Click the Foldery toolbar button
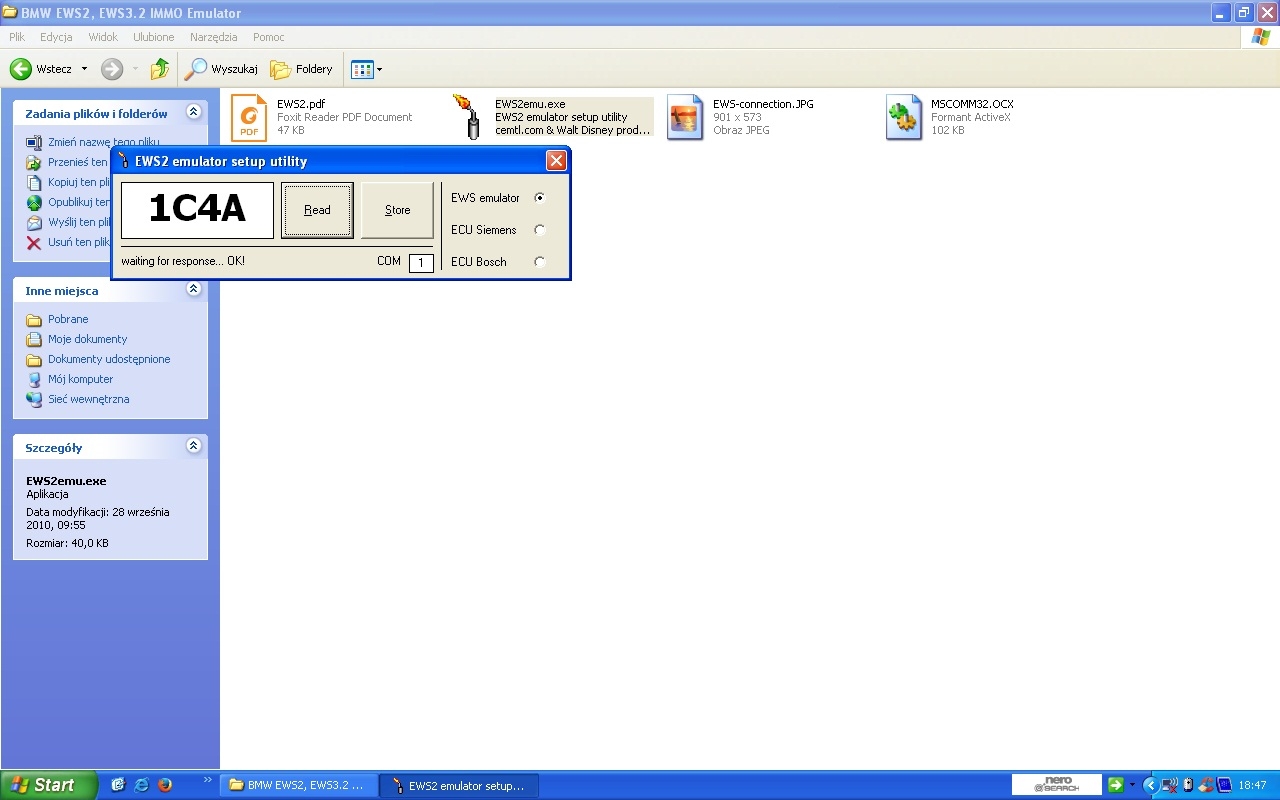 [x=302, y=69]
